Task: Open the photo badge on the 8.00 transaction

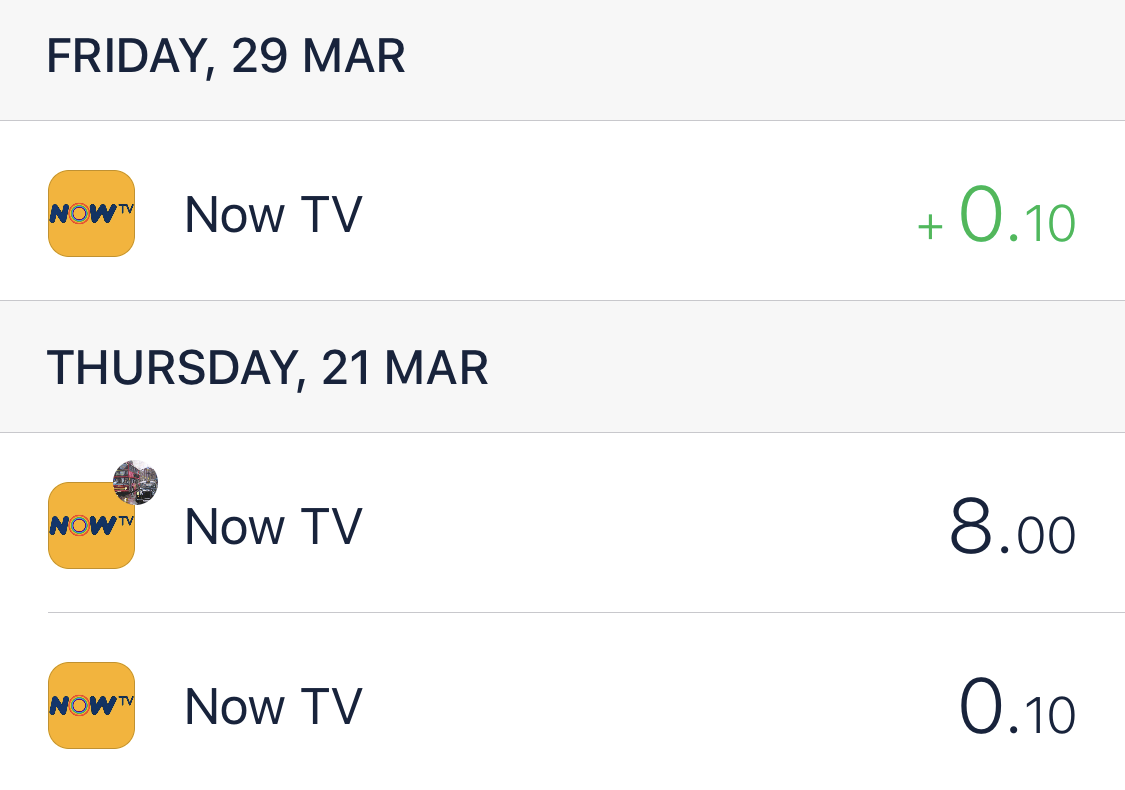Action: coord(136,483)
